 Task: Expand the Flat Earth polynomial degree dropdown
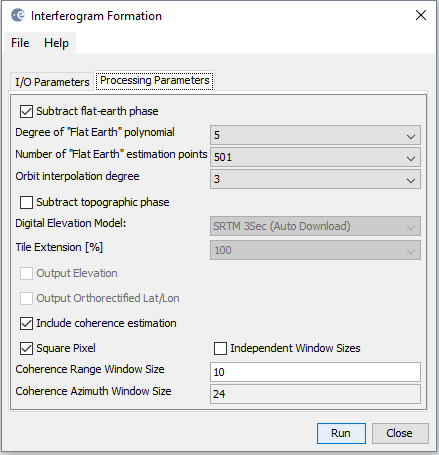315,135
